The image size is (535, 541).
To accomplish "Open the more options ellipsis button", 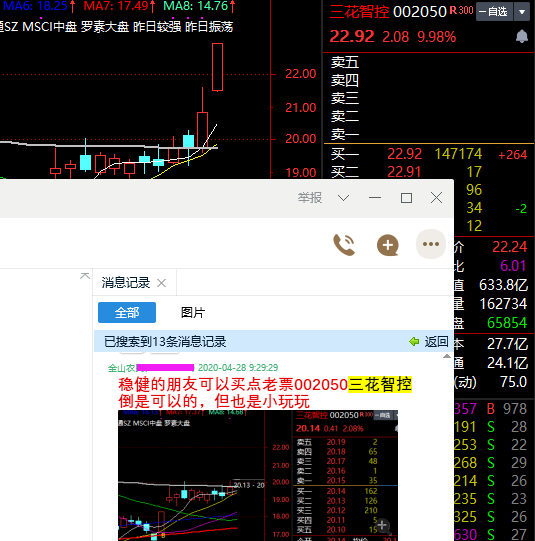I will coord(430,244).
